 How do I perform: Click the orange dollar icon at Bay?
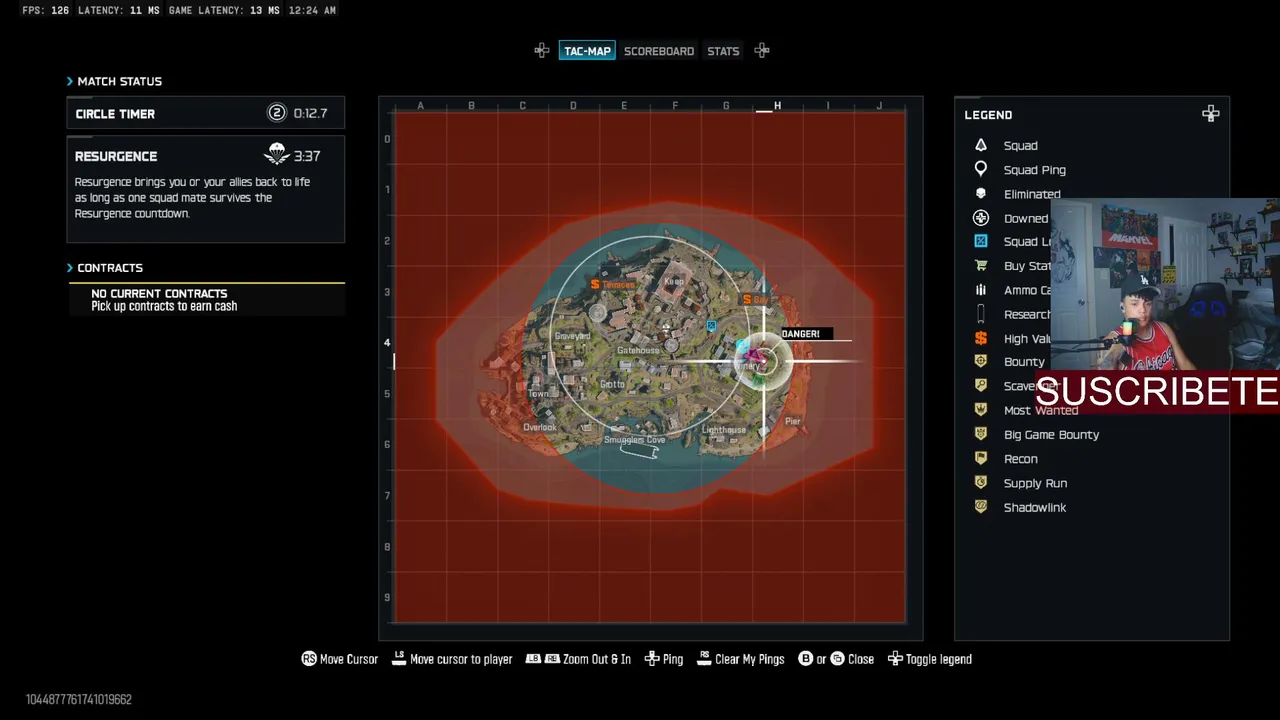pos(747,299)
